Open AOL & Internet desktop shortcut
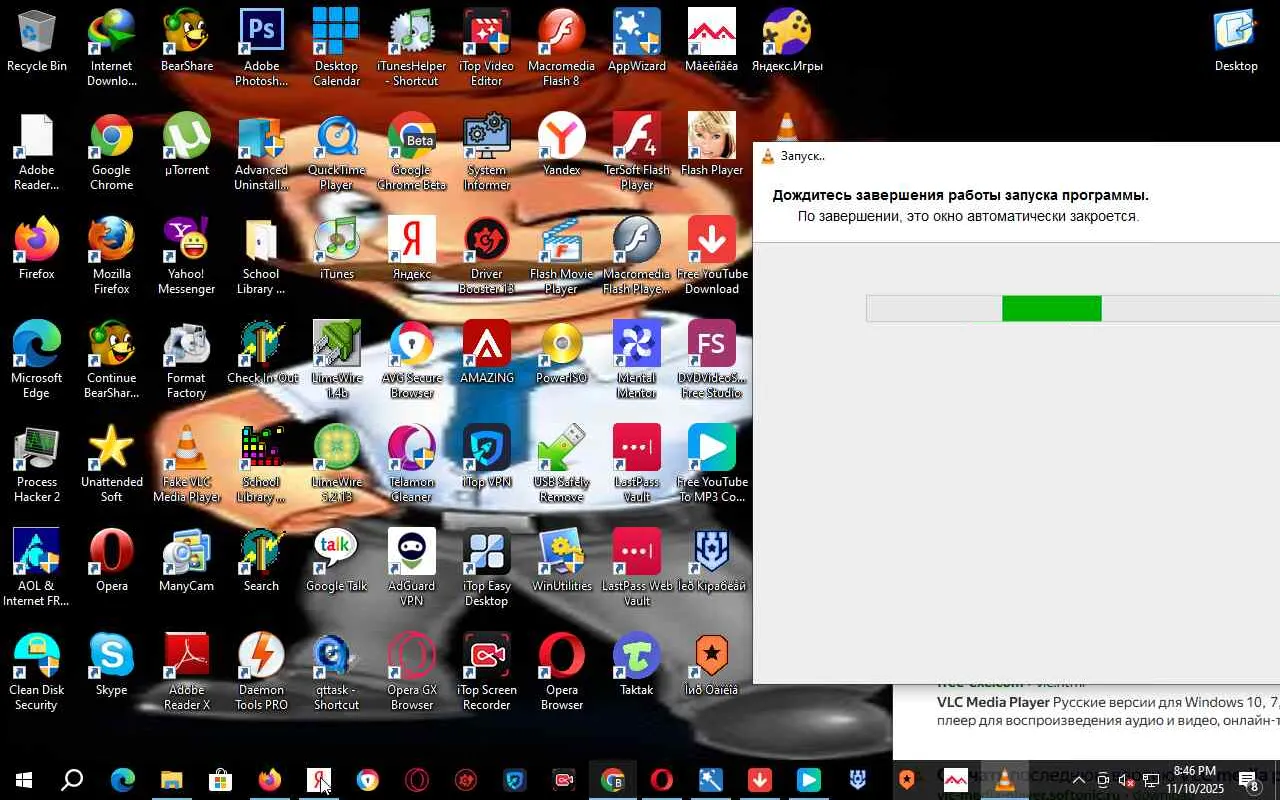Image resolution: width=1280 pixels, height=800 pixels. [37, 568]
